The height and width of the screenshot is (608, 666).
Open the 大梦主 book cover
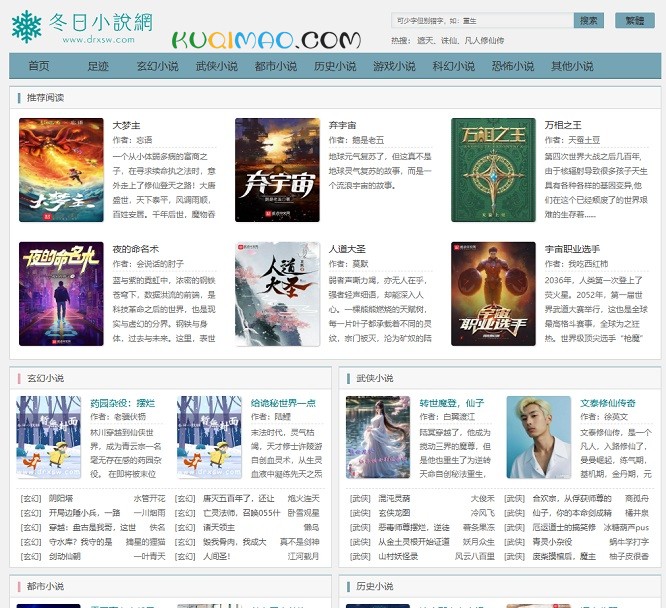(x=61, y=170)
